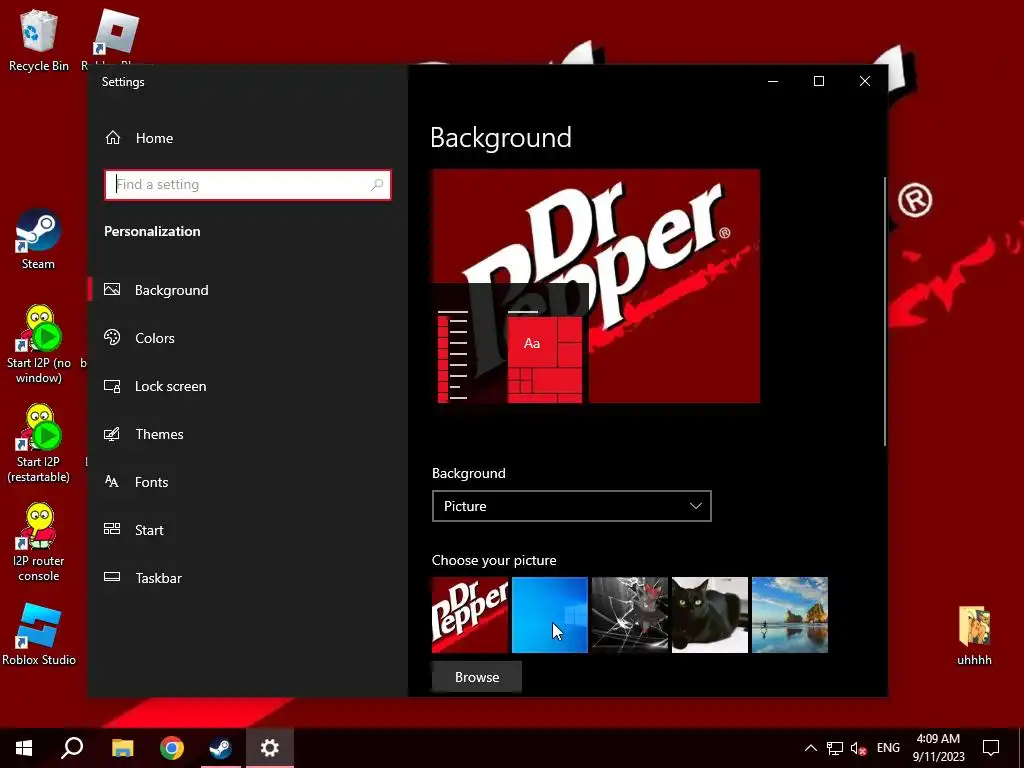Open File Explorer from the taskbar
Viewport: 1024px width, 768px height.
[122, 748]
